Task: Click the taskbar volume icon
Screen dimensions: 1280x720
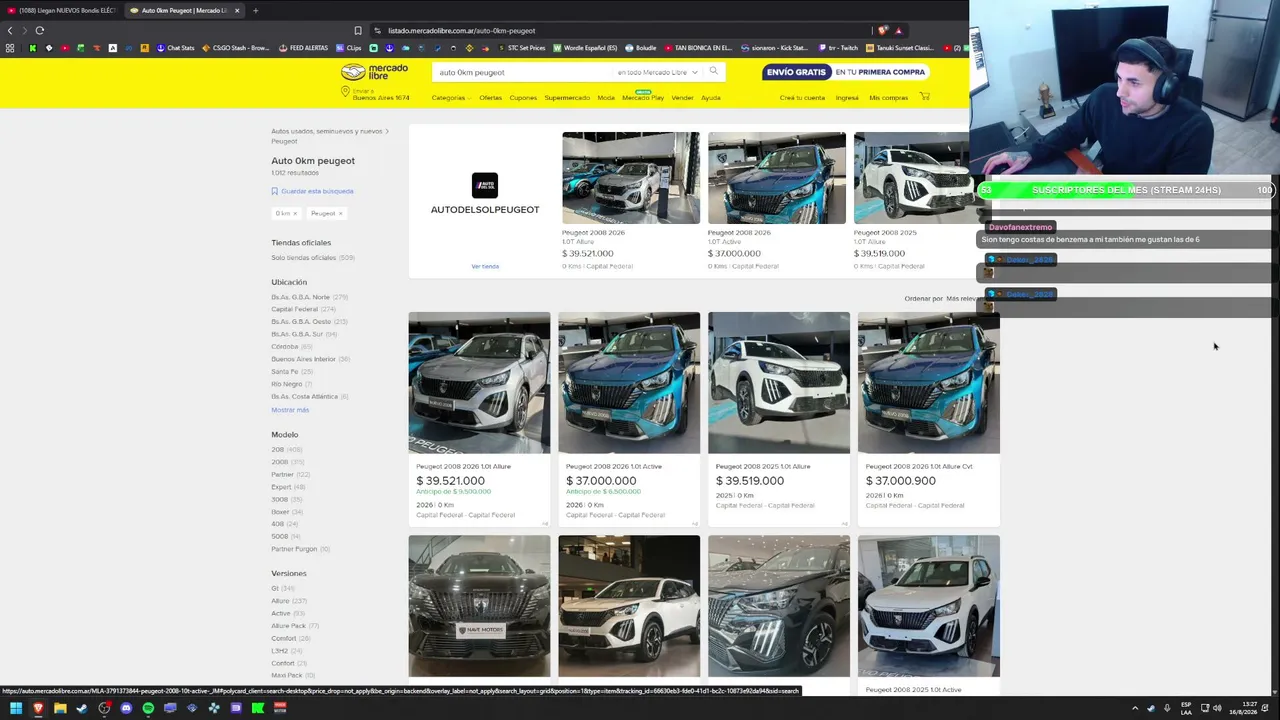Action: 1217,708
